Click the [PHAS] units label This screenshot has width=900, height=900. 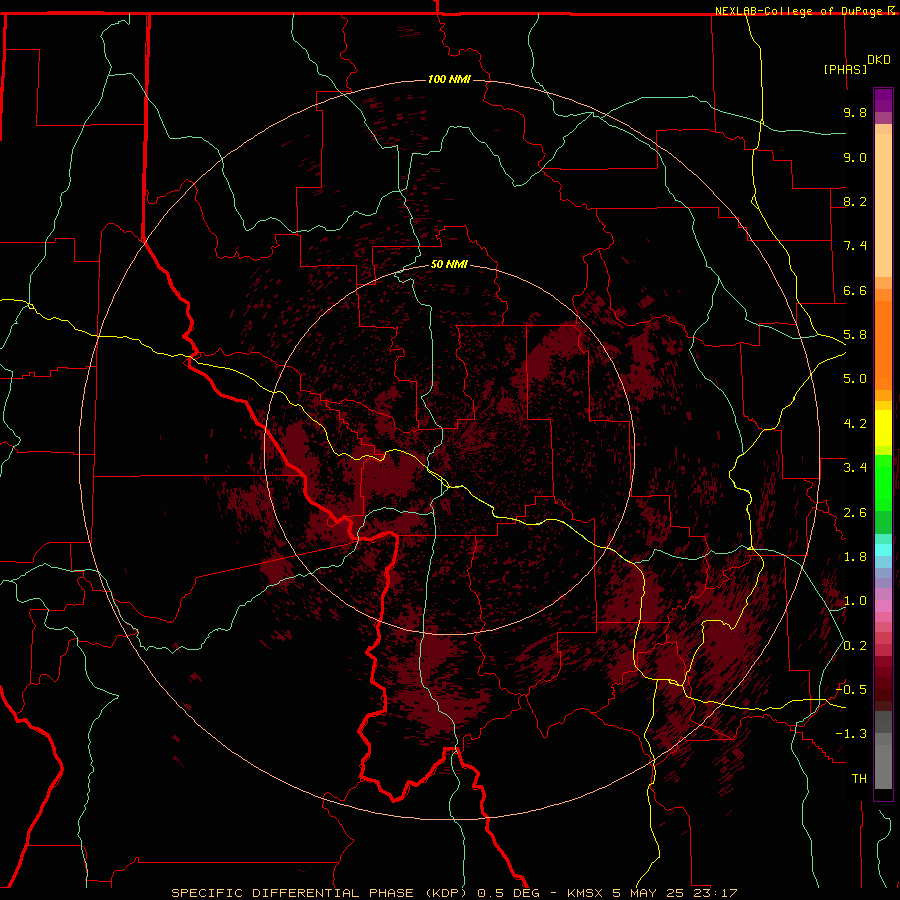click(x=845, y=69)
